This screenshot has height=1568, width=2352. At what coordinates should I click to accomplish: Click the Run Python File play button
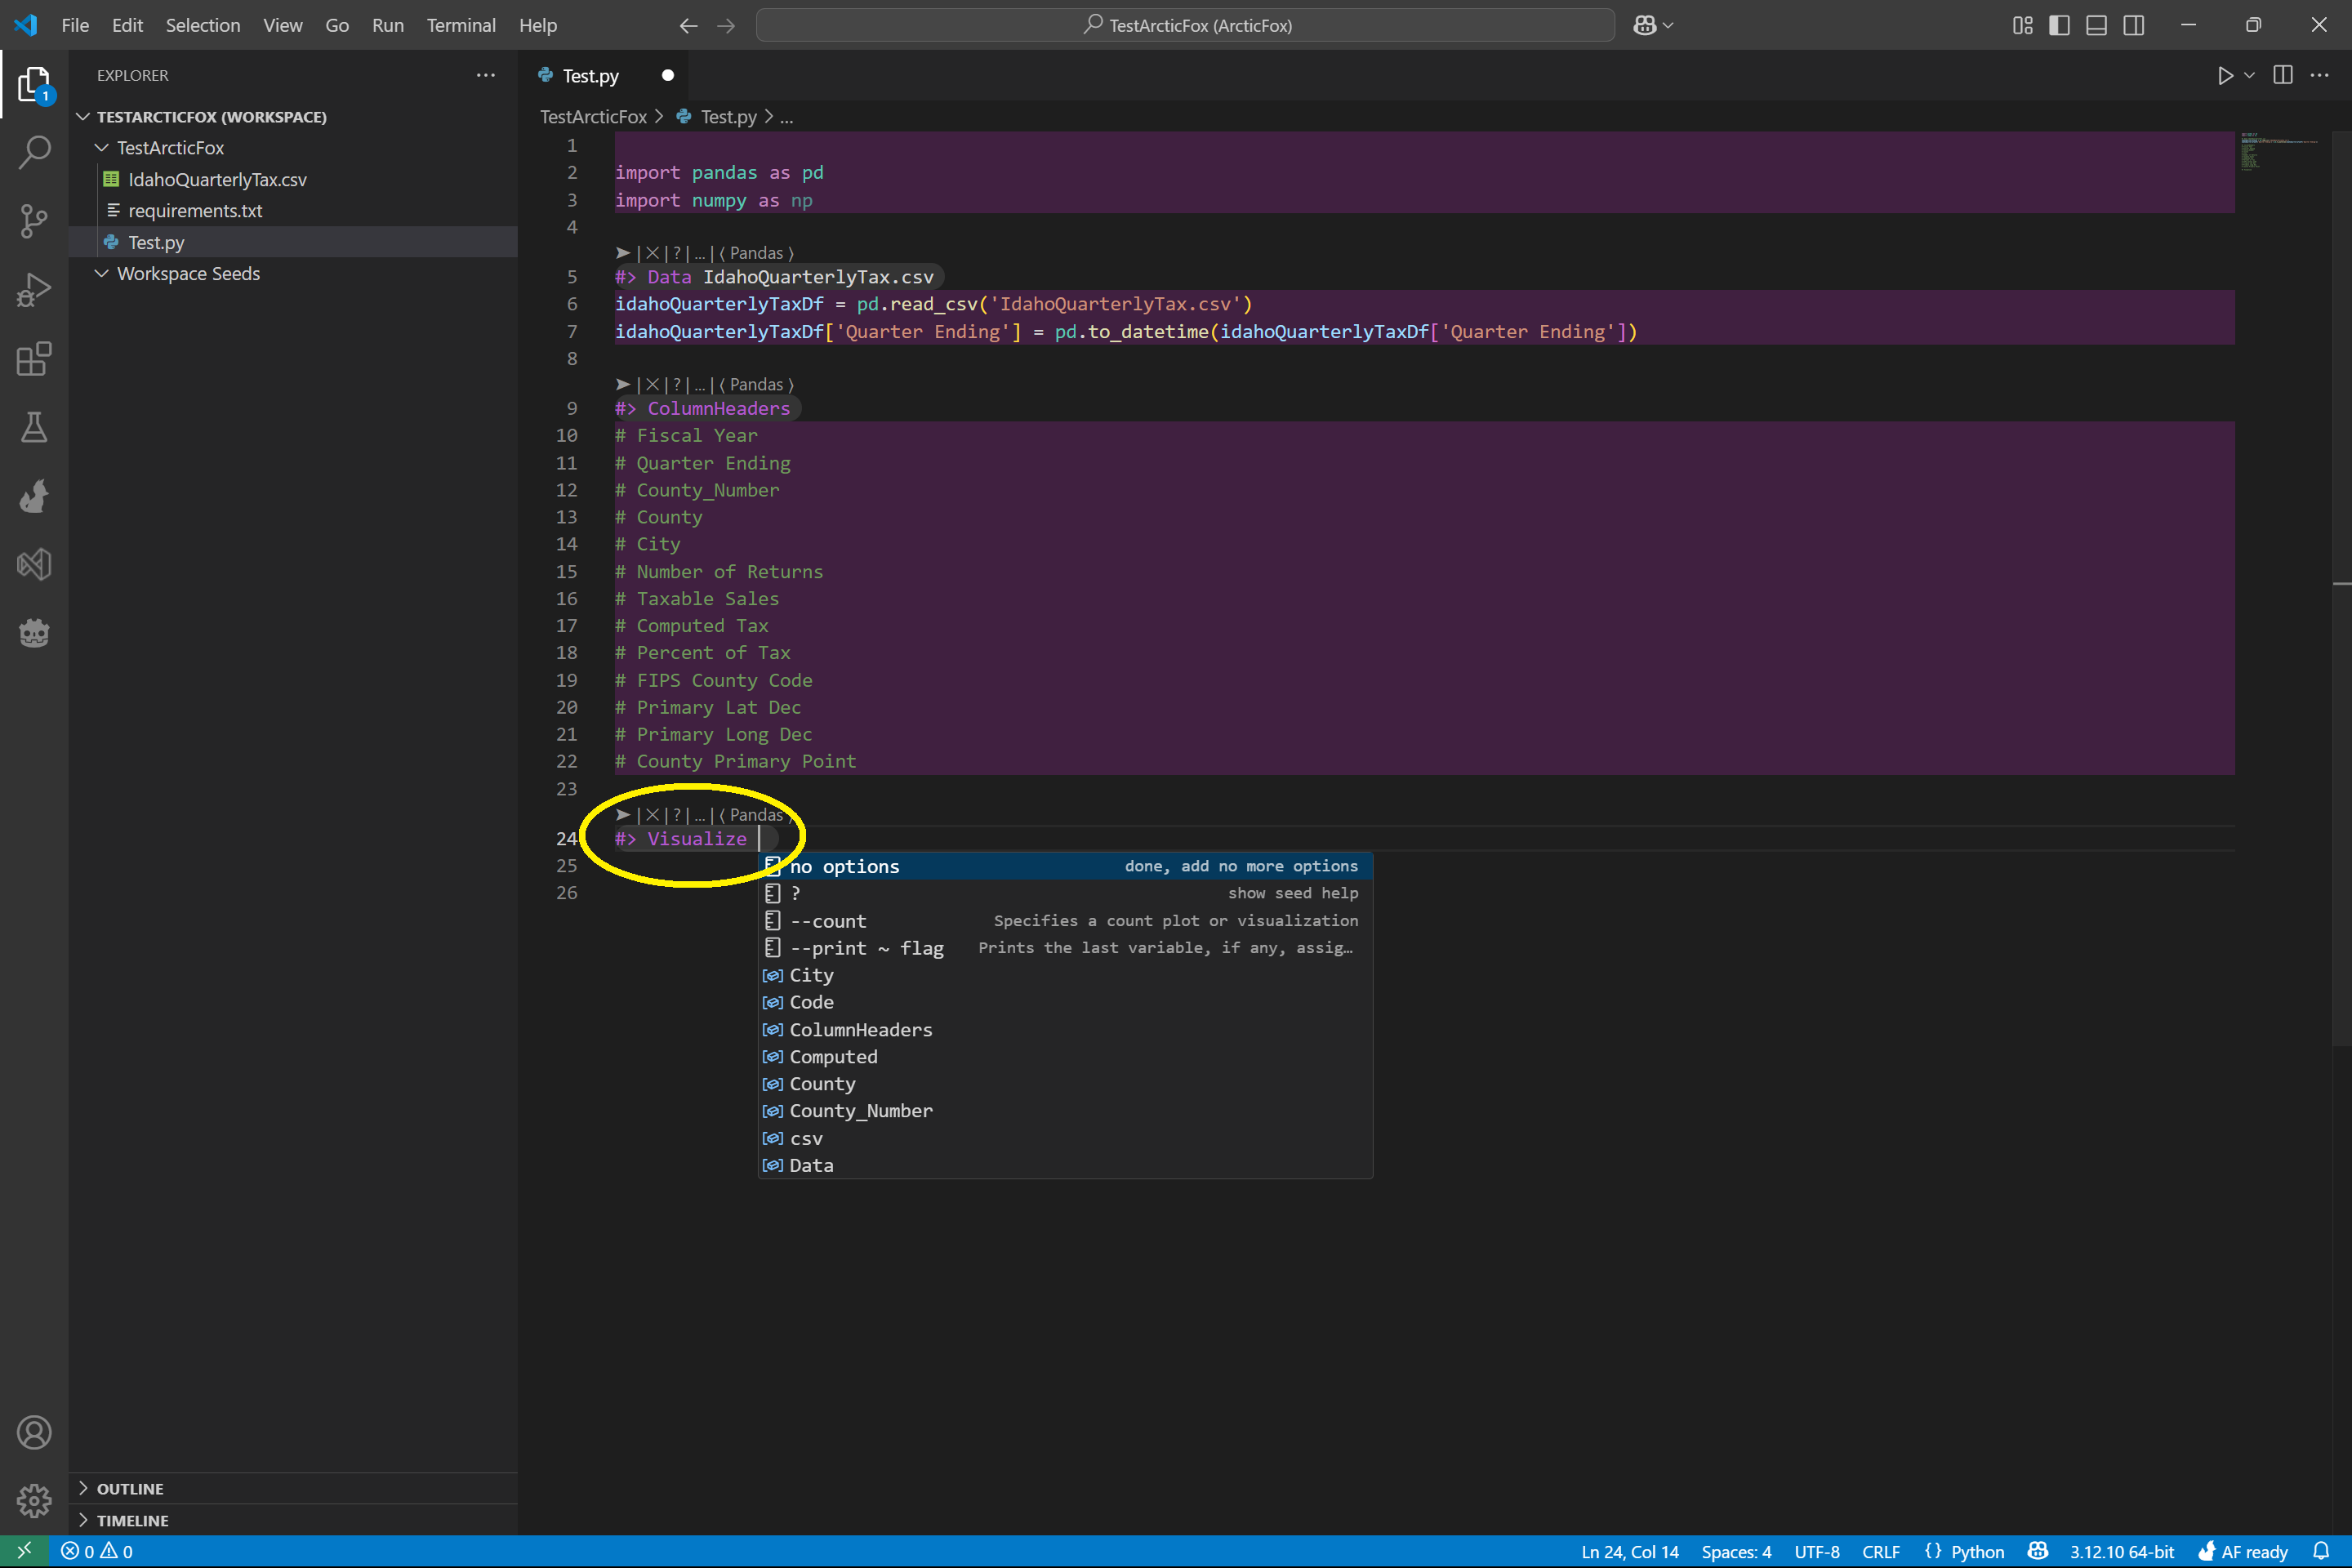(2225, 76)
